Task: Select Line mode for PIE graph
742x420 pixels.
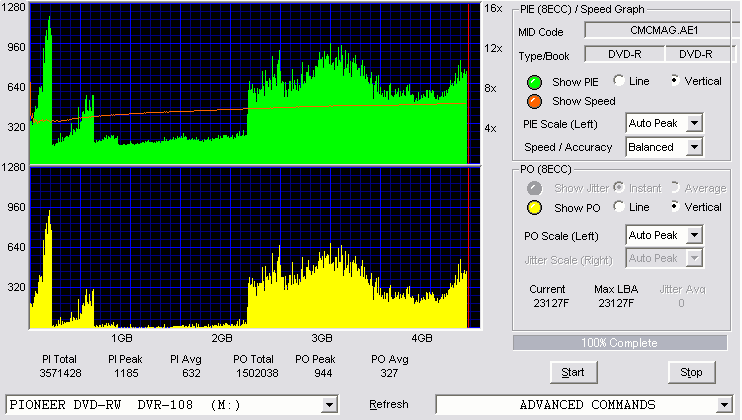Action: point(619,80)
